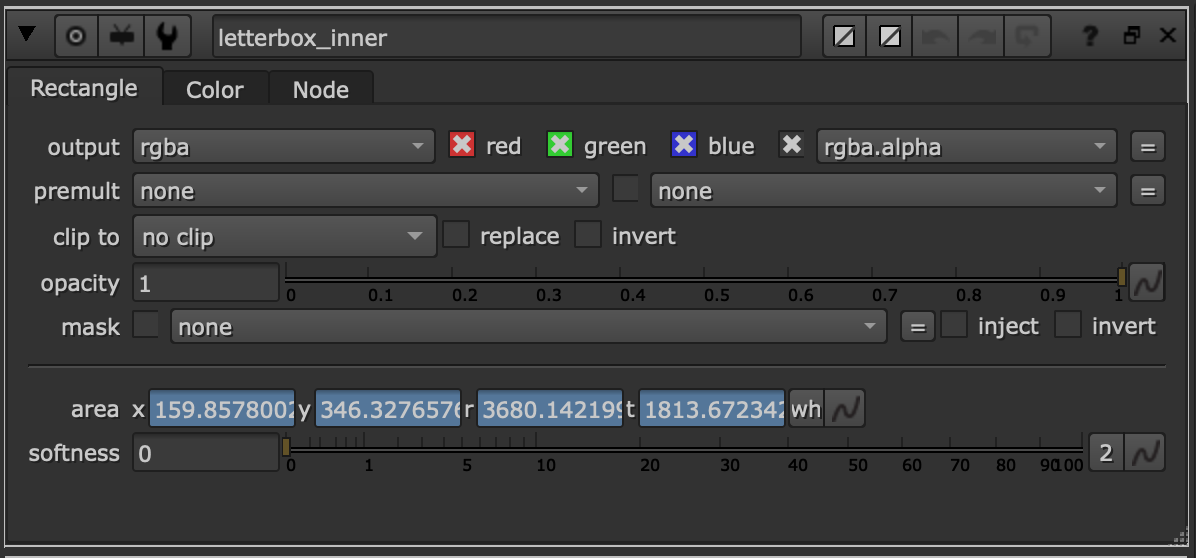
Task: Expand the mask channel dropdown
Action: [x=528, y=327]
